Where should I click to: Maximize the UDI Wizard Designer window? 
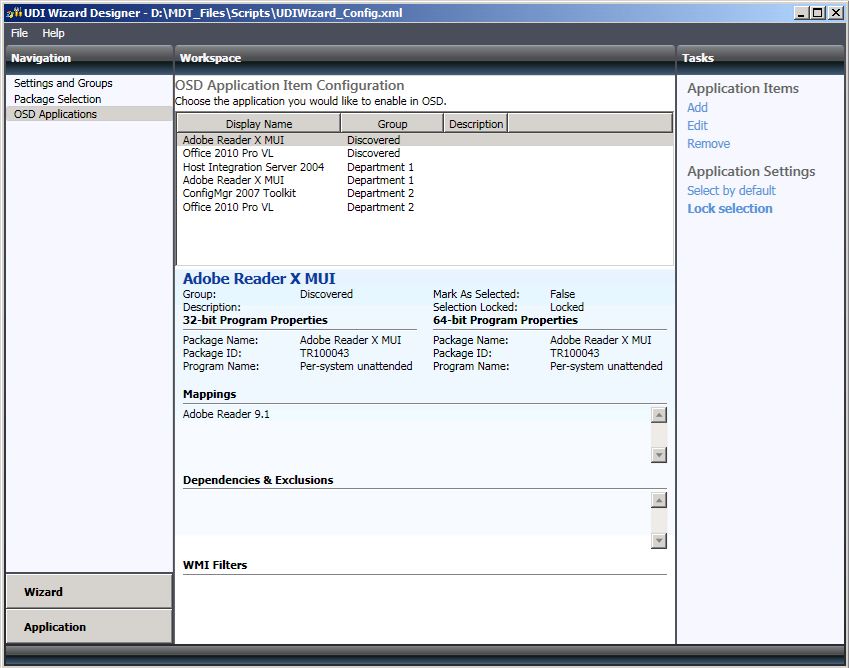(818, 12)
